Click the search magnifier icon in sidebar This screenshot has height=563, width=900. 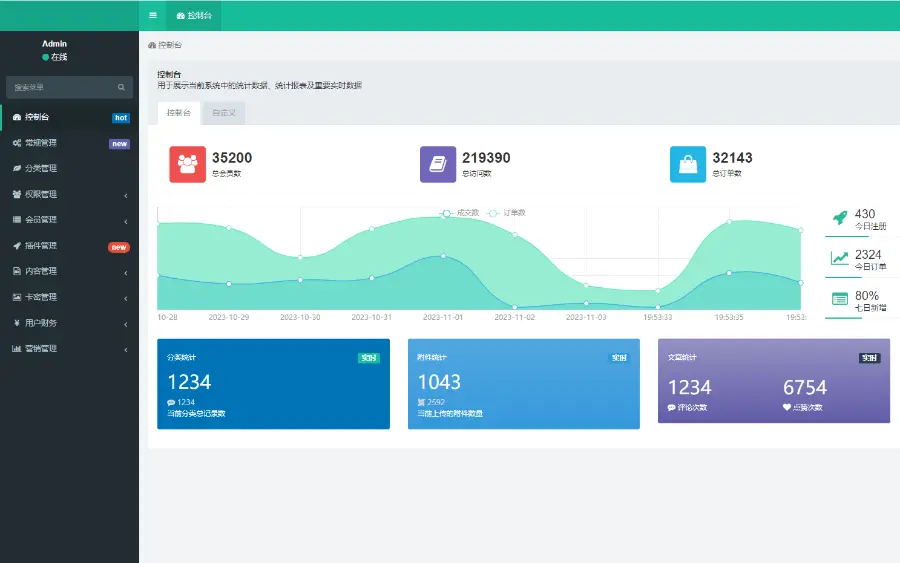(121, 87)
